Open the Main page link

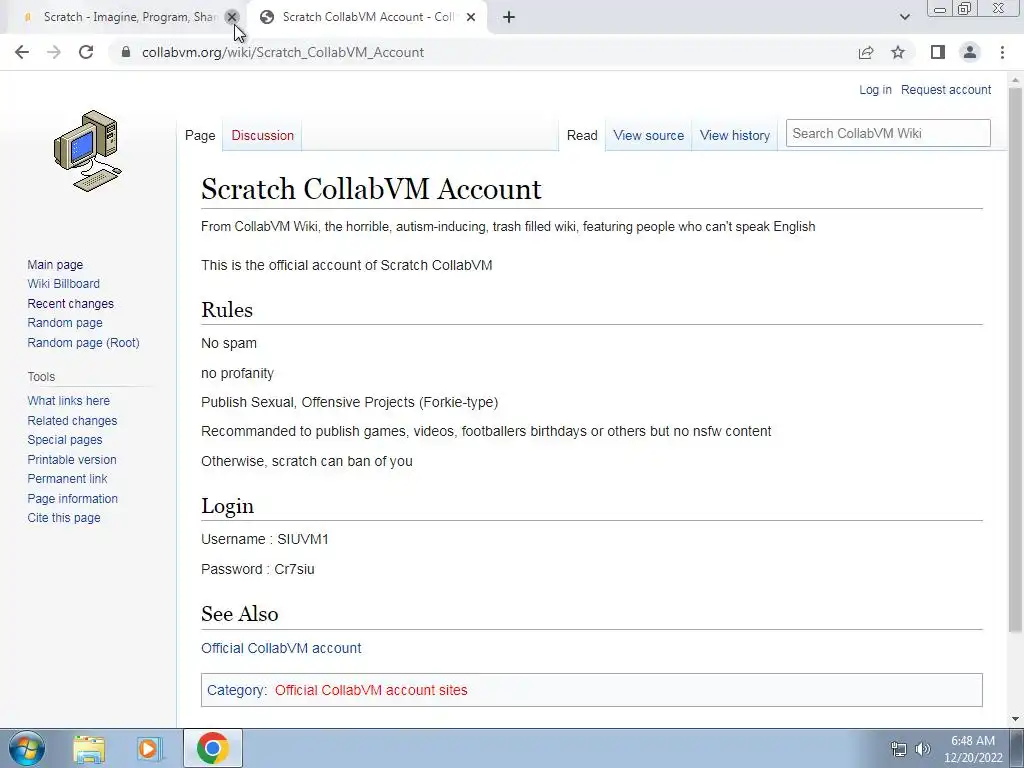pyautogui.click(x=55, y=264)
